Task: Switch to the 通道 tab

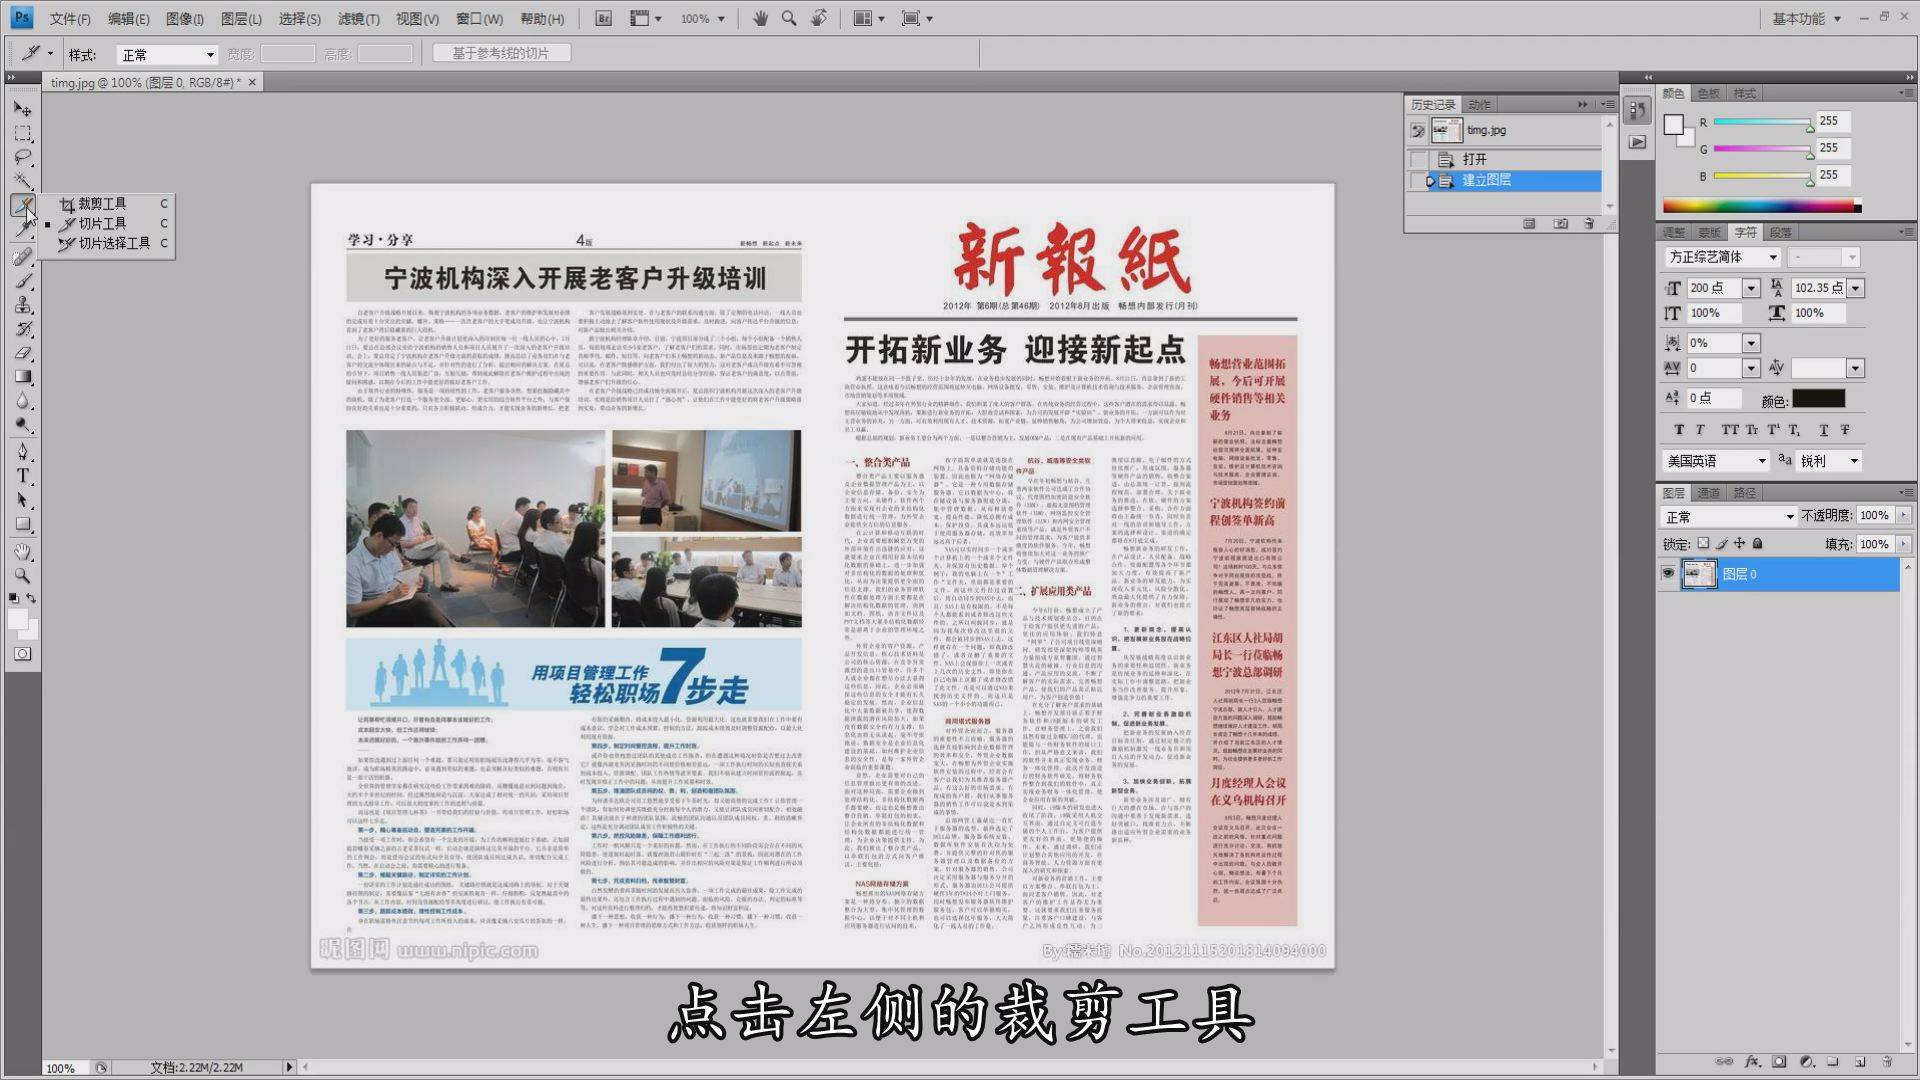Action: [1708, 493]
